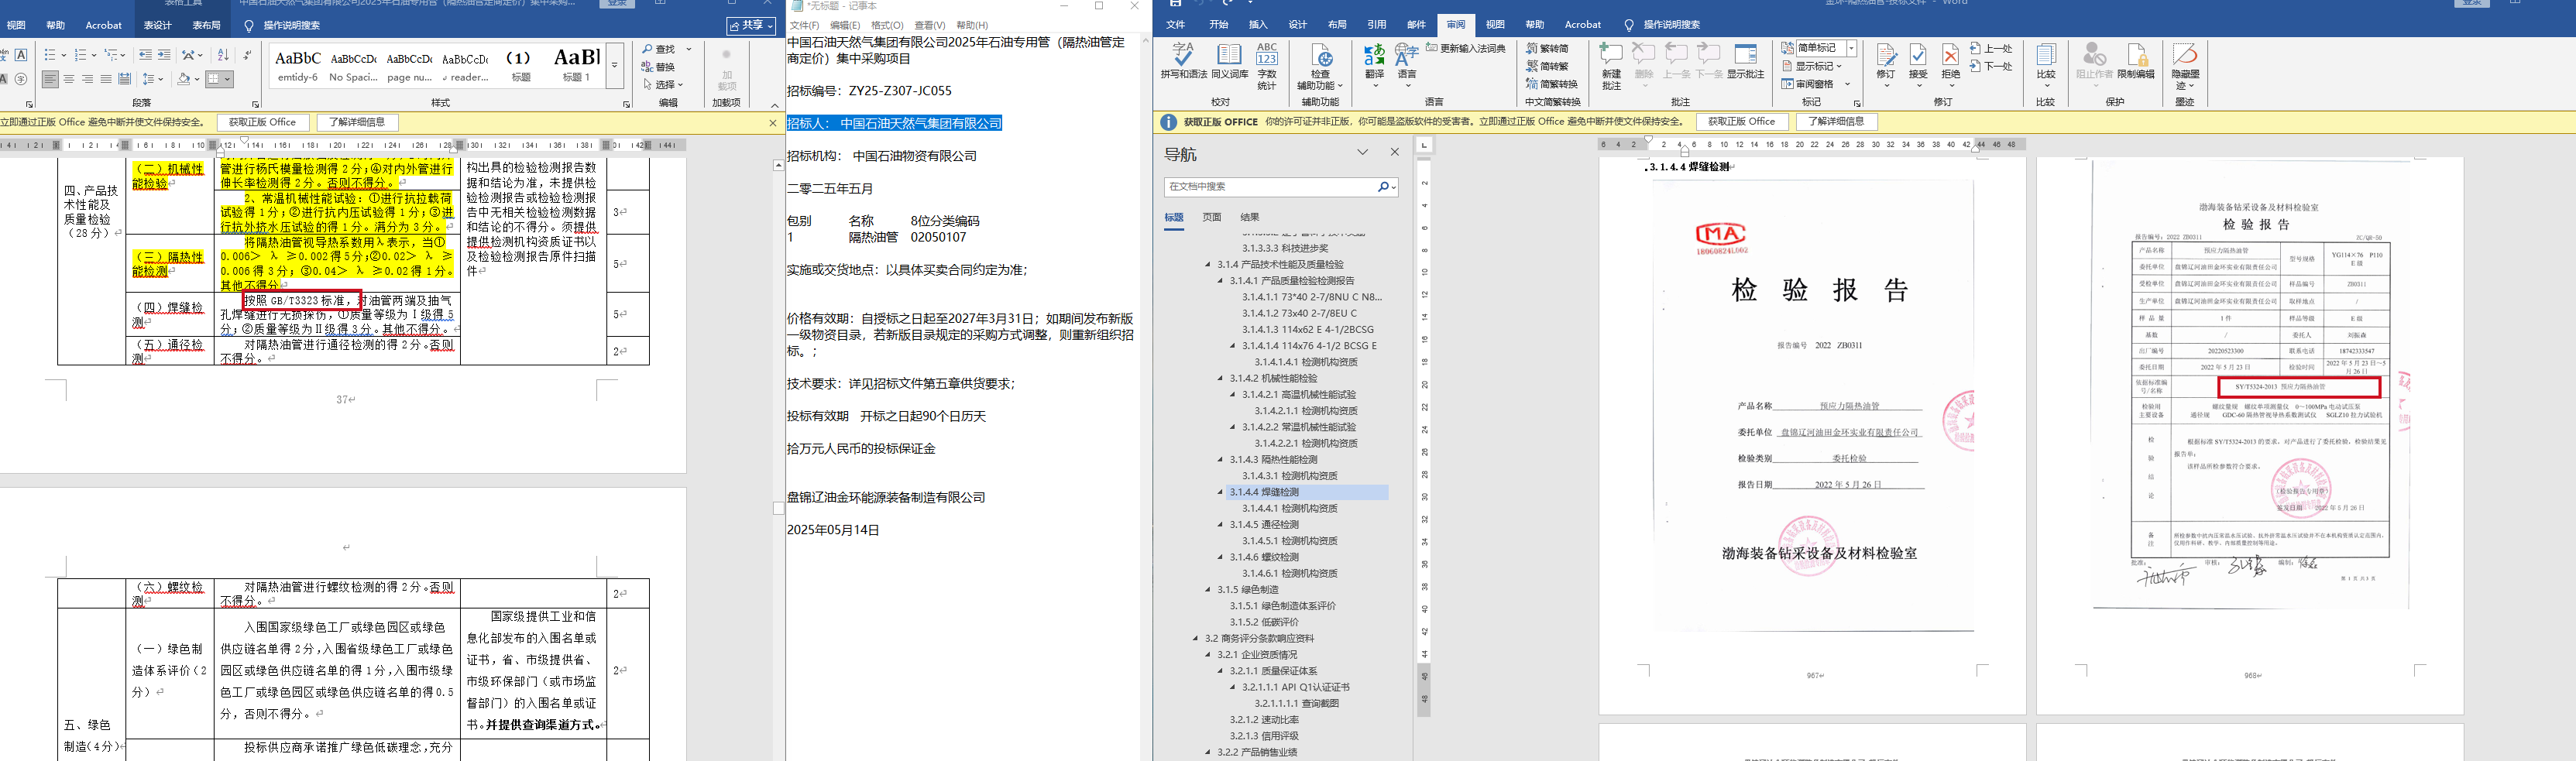This screenshot has width=2576, height=761.
Task: Collapse the 3.1.5 绿色制造 heading
Action: pos(1208,590)
